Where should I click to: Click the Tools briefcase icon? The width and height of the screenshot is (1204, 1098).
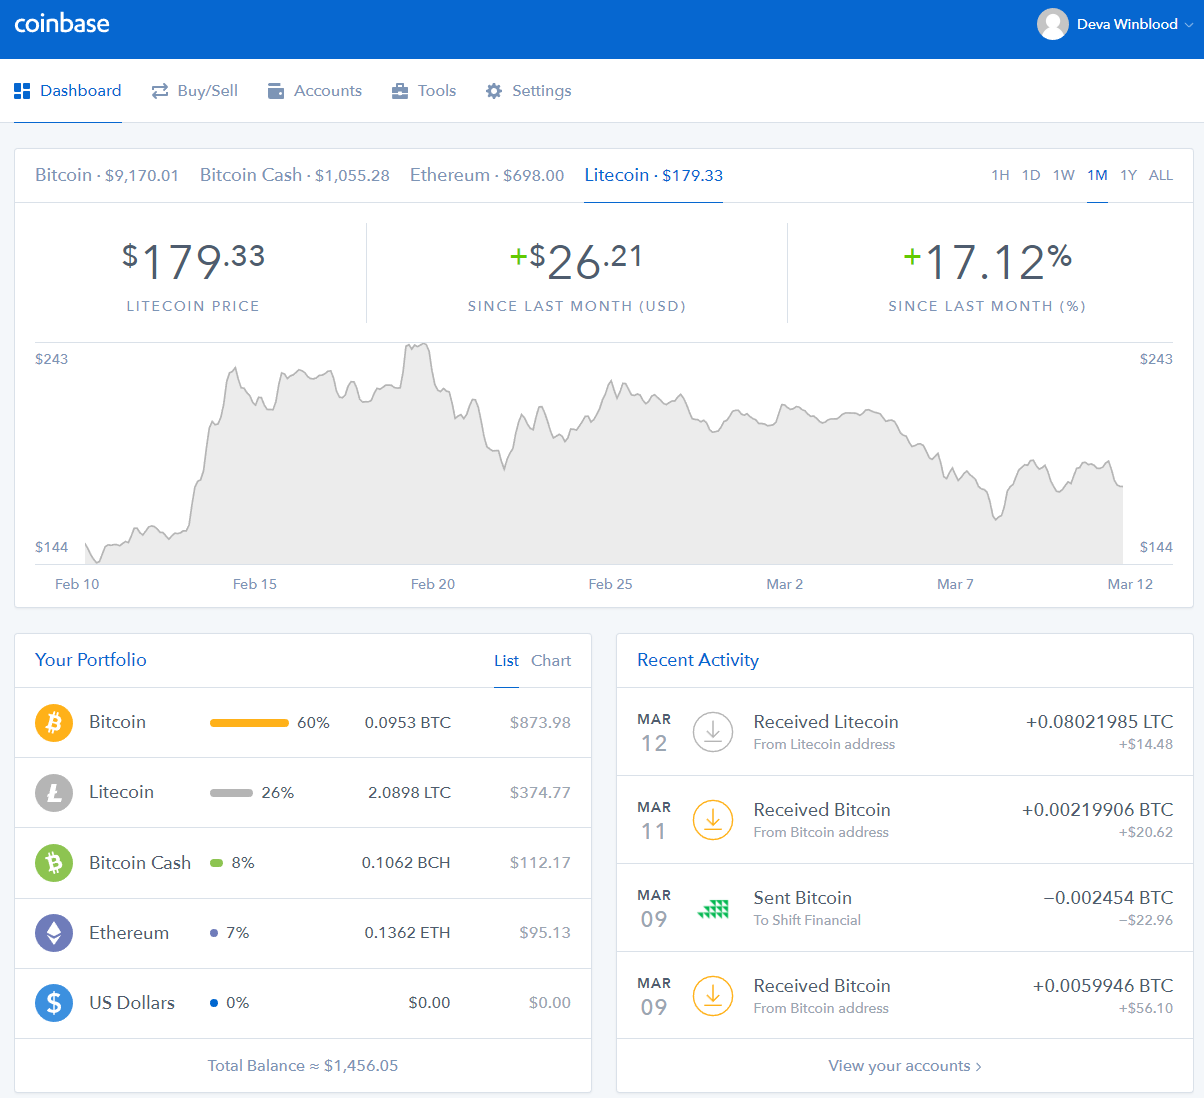(400, 91)
